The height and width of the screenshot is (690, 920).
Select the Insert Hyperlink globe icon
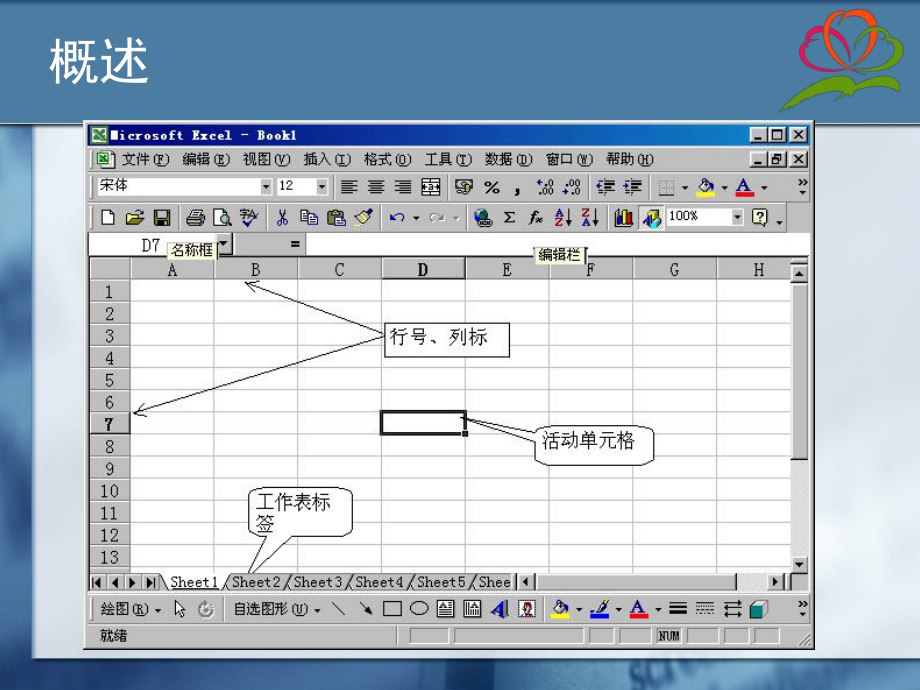482,217
